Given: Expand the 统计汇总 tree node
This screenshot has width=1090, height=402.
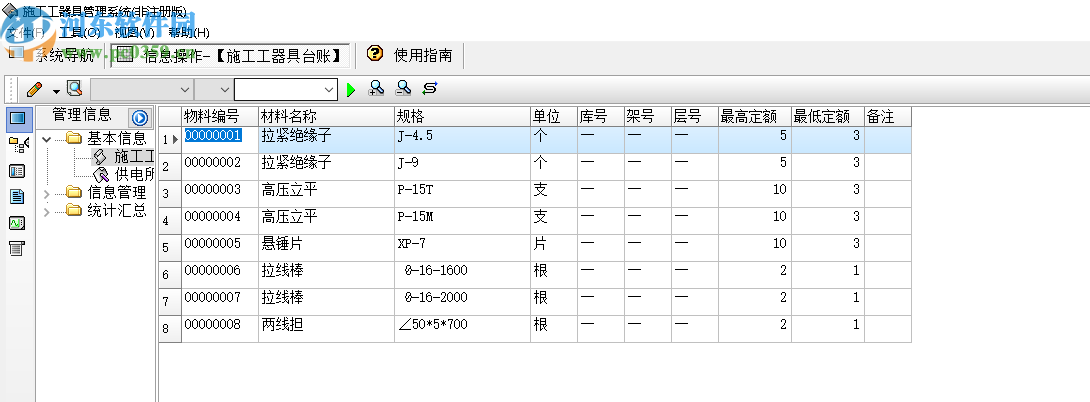Looking at the screenshot, I should 47,211.
